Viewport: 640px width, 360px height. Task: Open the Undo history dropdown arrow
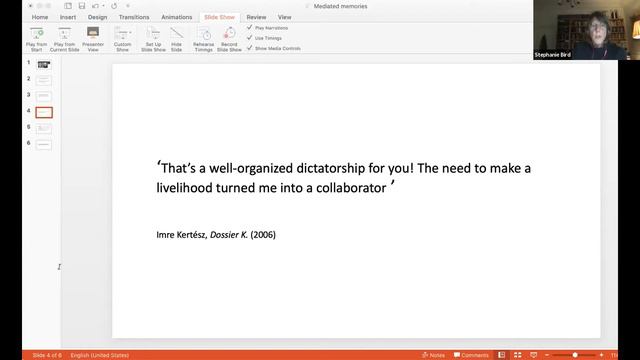pos(103,6)
